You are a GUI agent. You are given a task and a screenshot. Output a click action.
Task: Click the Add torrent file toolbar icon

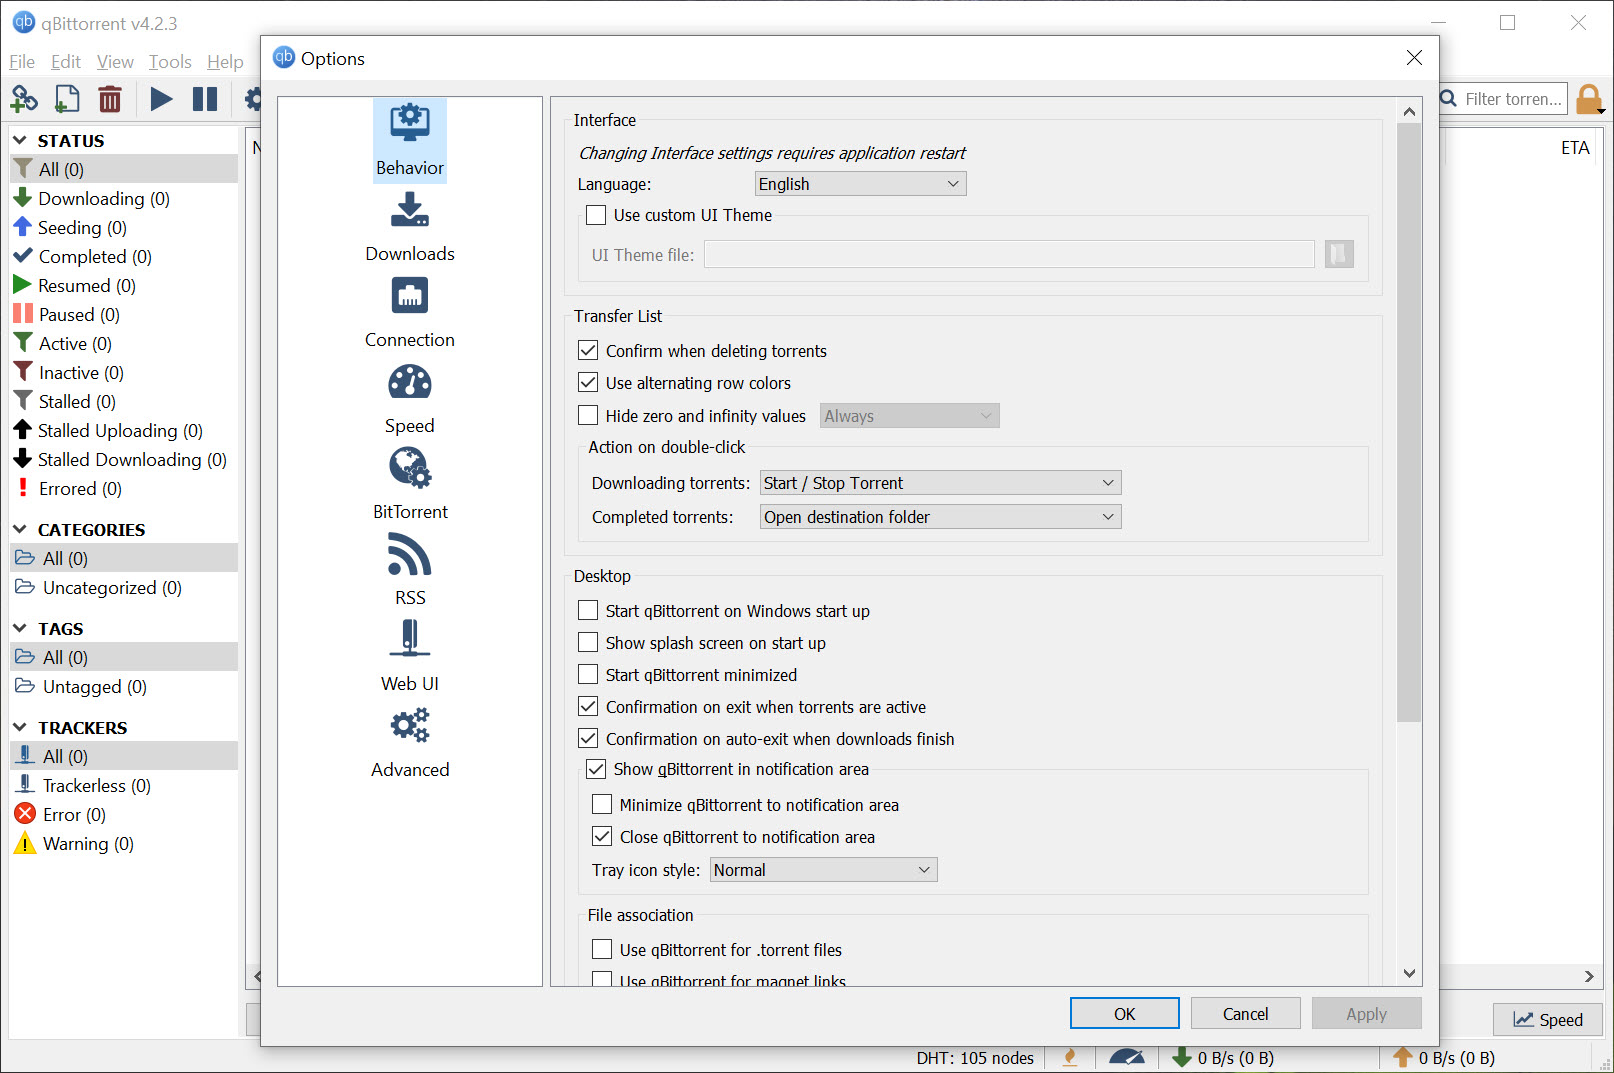tap(67, 99)
